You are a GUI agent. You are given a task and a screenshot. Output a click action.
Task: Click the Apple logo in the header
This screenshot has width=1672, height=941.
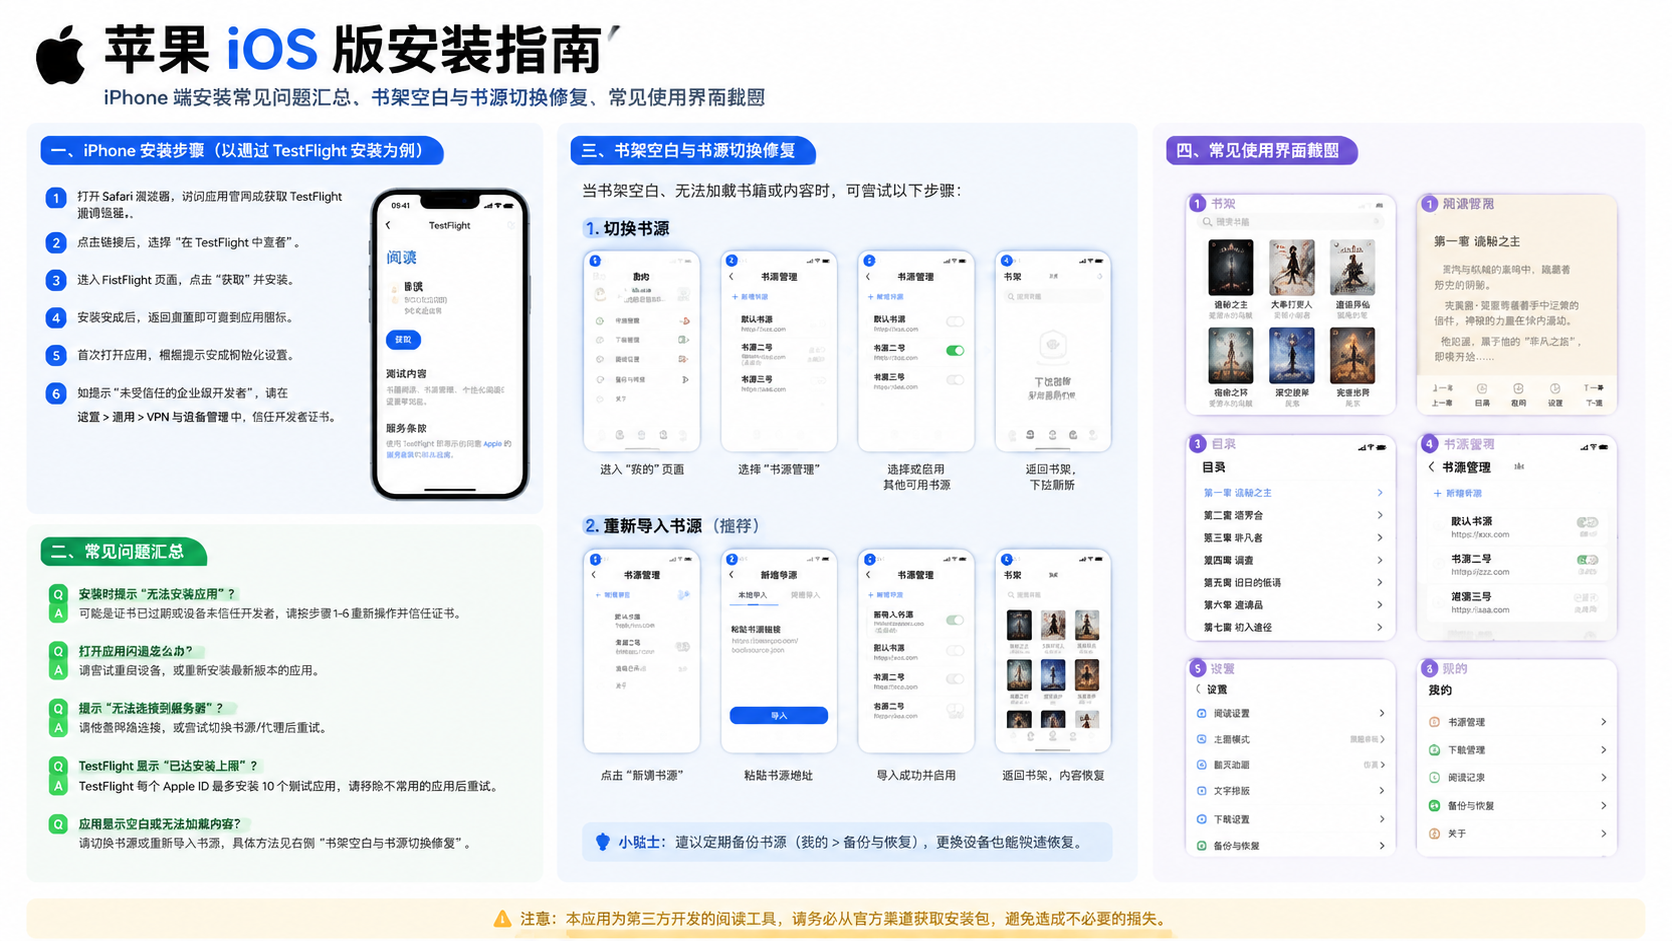click(60, 56)
